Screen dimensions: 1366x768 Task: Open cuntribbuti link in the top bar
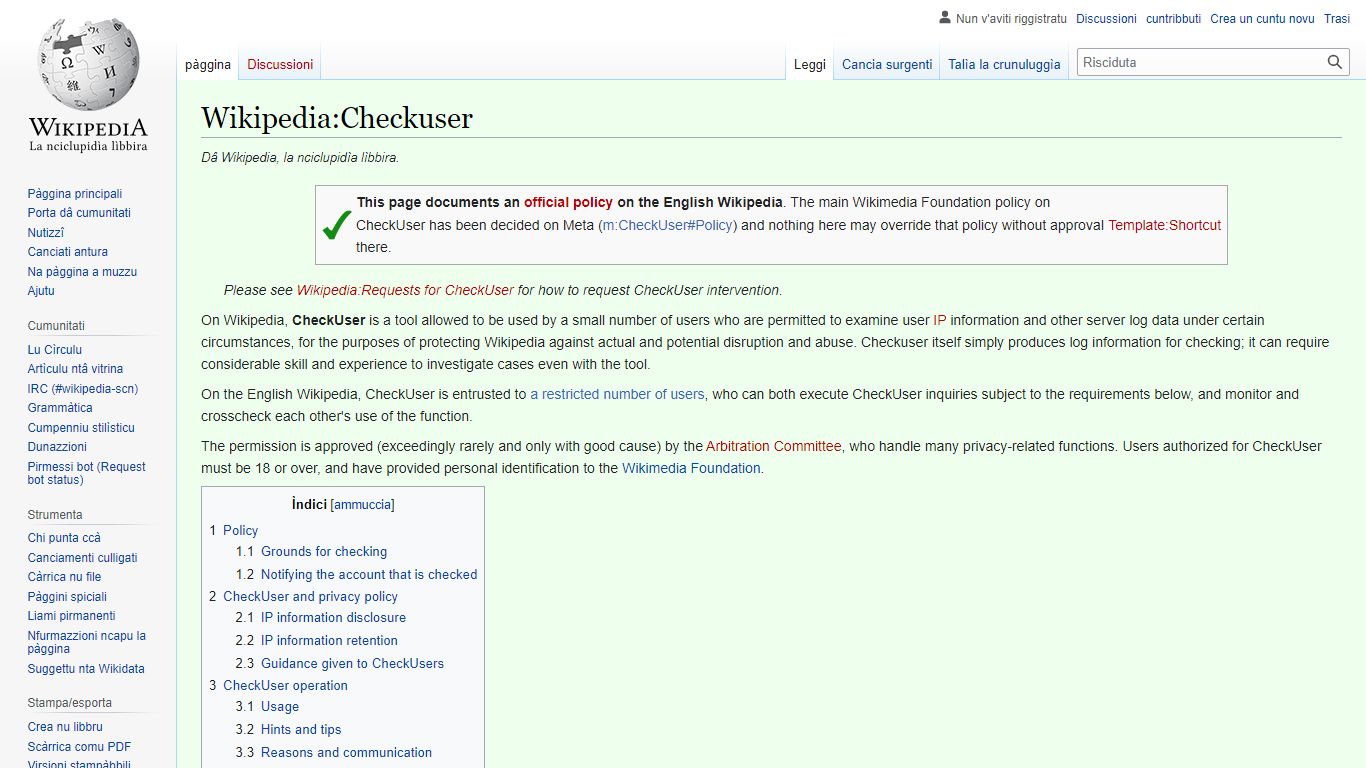click(x=1174, y=19)
